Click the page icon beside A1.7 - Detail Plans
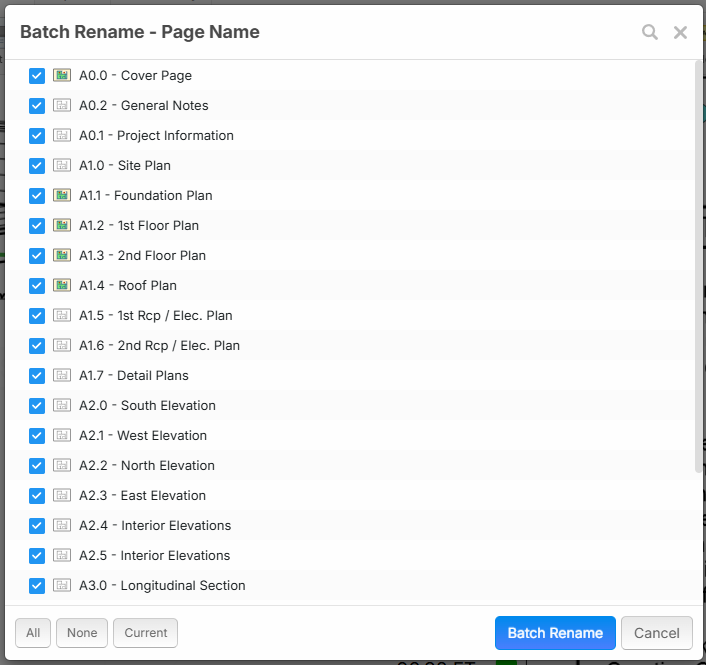This screenshot has height=665, width=706. [x=62, y=375]
